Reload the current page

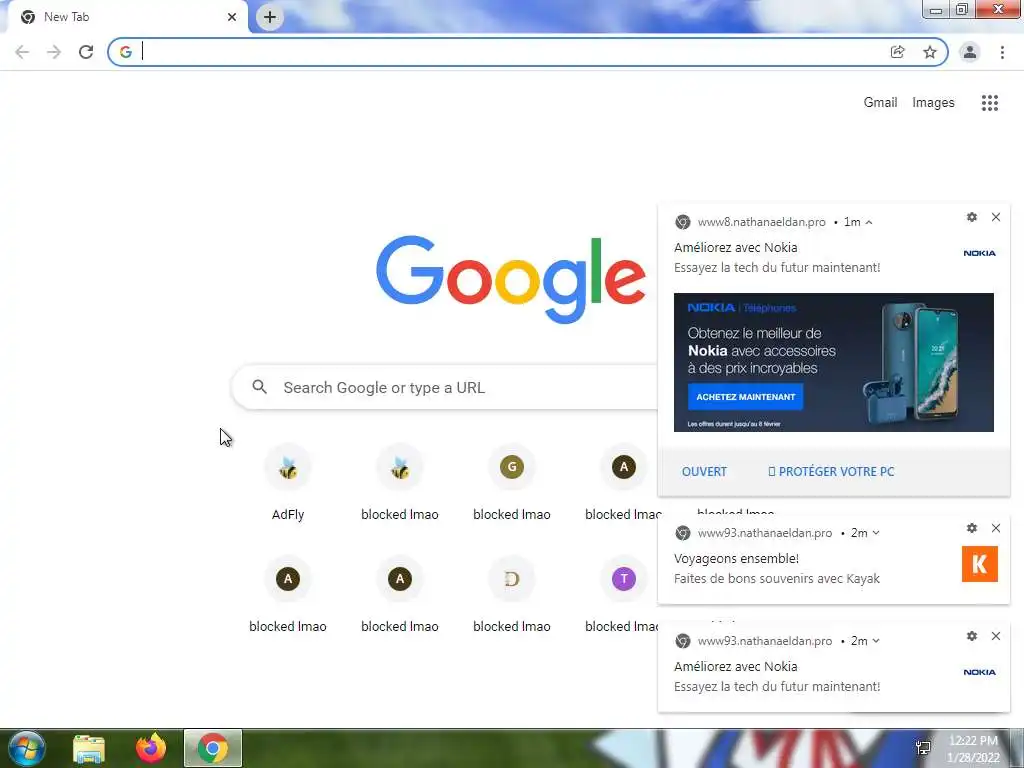pos(86,52)
